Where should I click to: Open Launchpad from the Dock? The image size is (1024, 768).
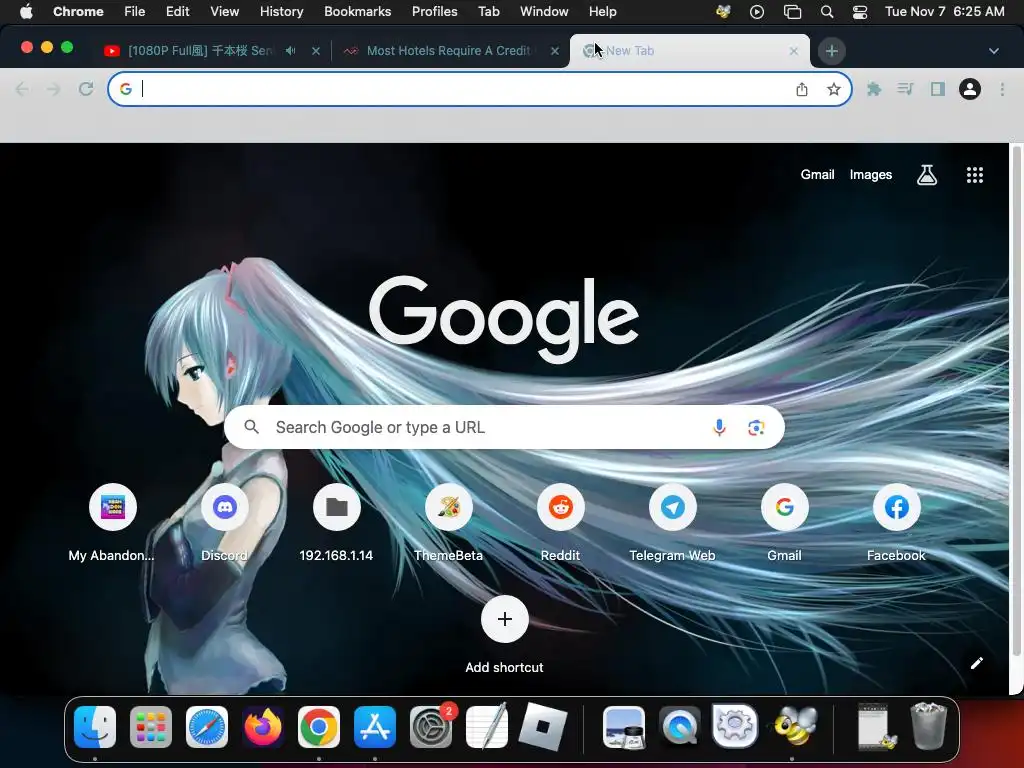click(x=151, y=726)
